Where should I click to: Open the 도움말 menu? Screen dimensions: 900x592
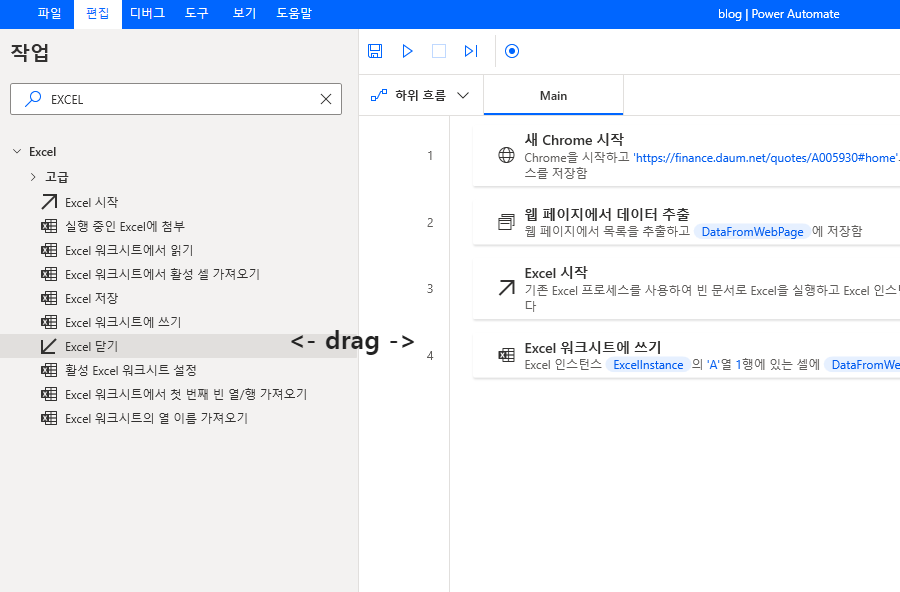pyautogui.click(x=294, y=13)
